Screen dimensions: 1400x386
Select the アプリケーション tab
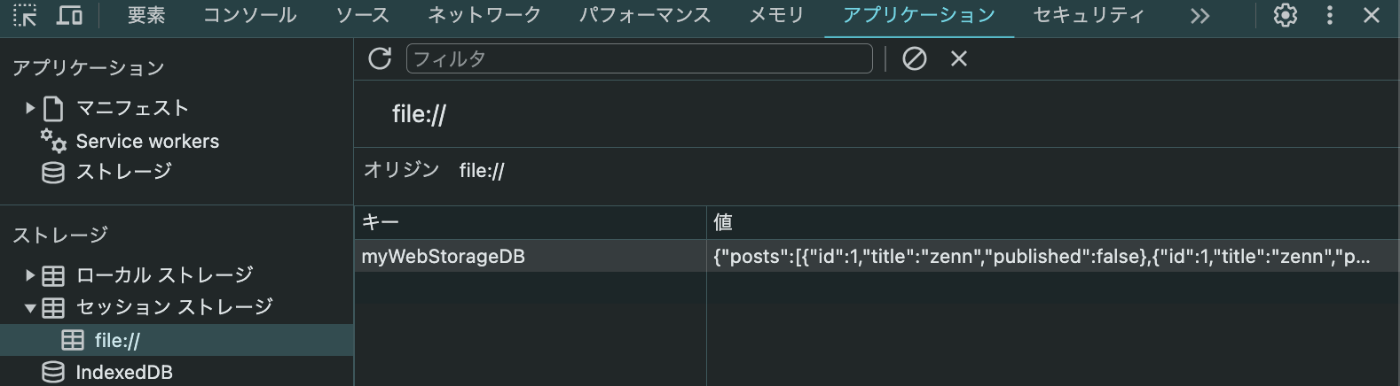pos(919,15)
